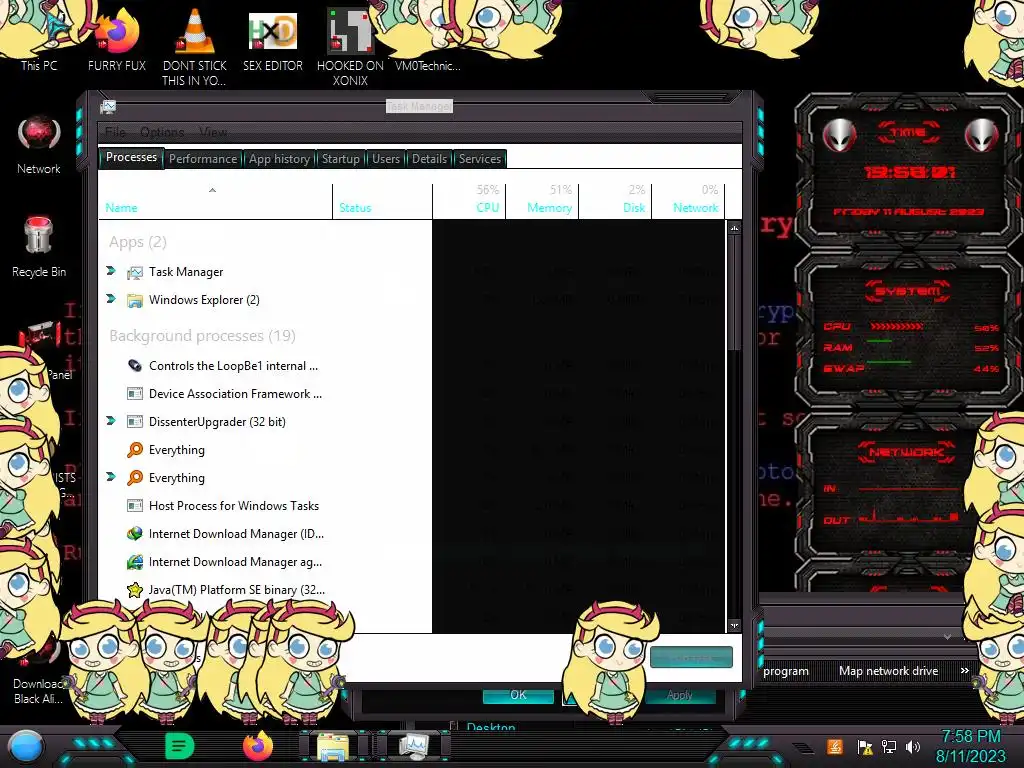Click the Start orb on the taskbar
This screenshot has width=1024, height=768.
pos(26,746)
